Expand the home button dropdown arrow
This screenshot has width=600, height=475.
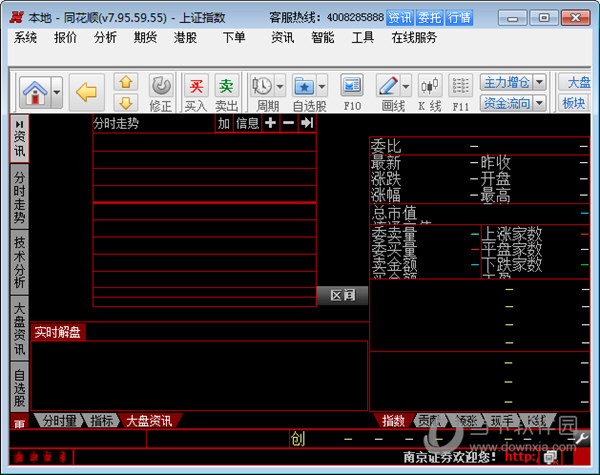point(57,92)
